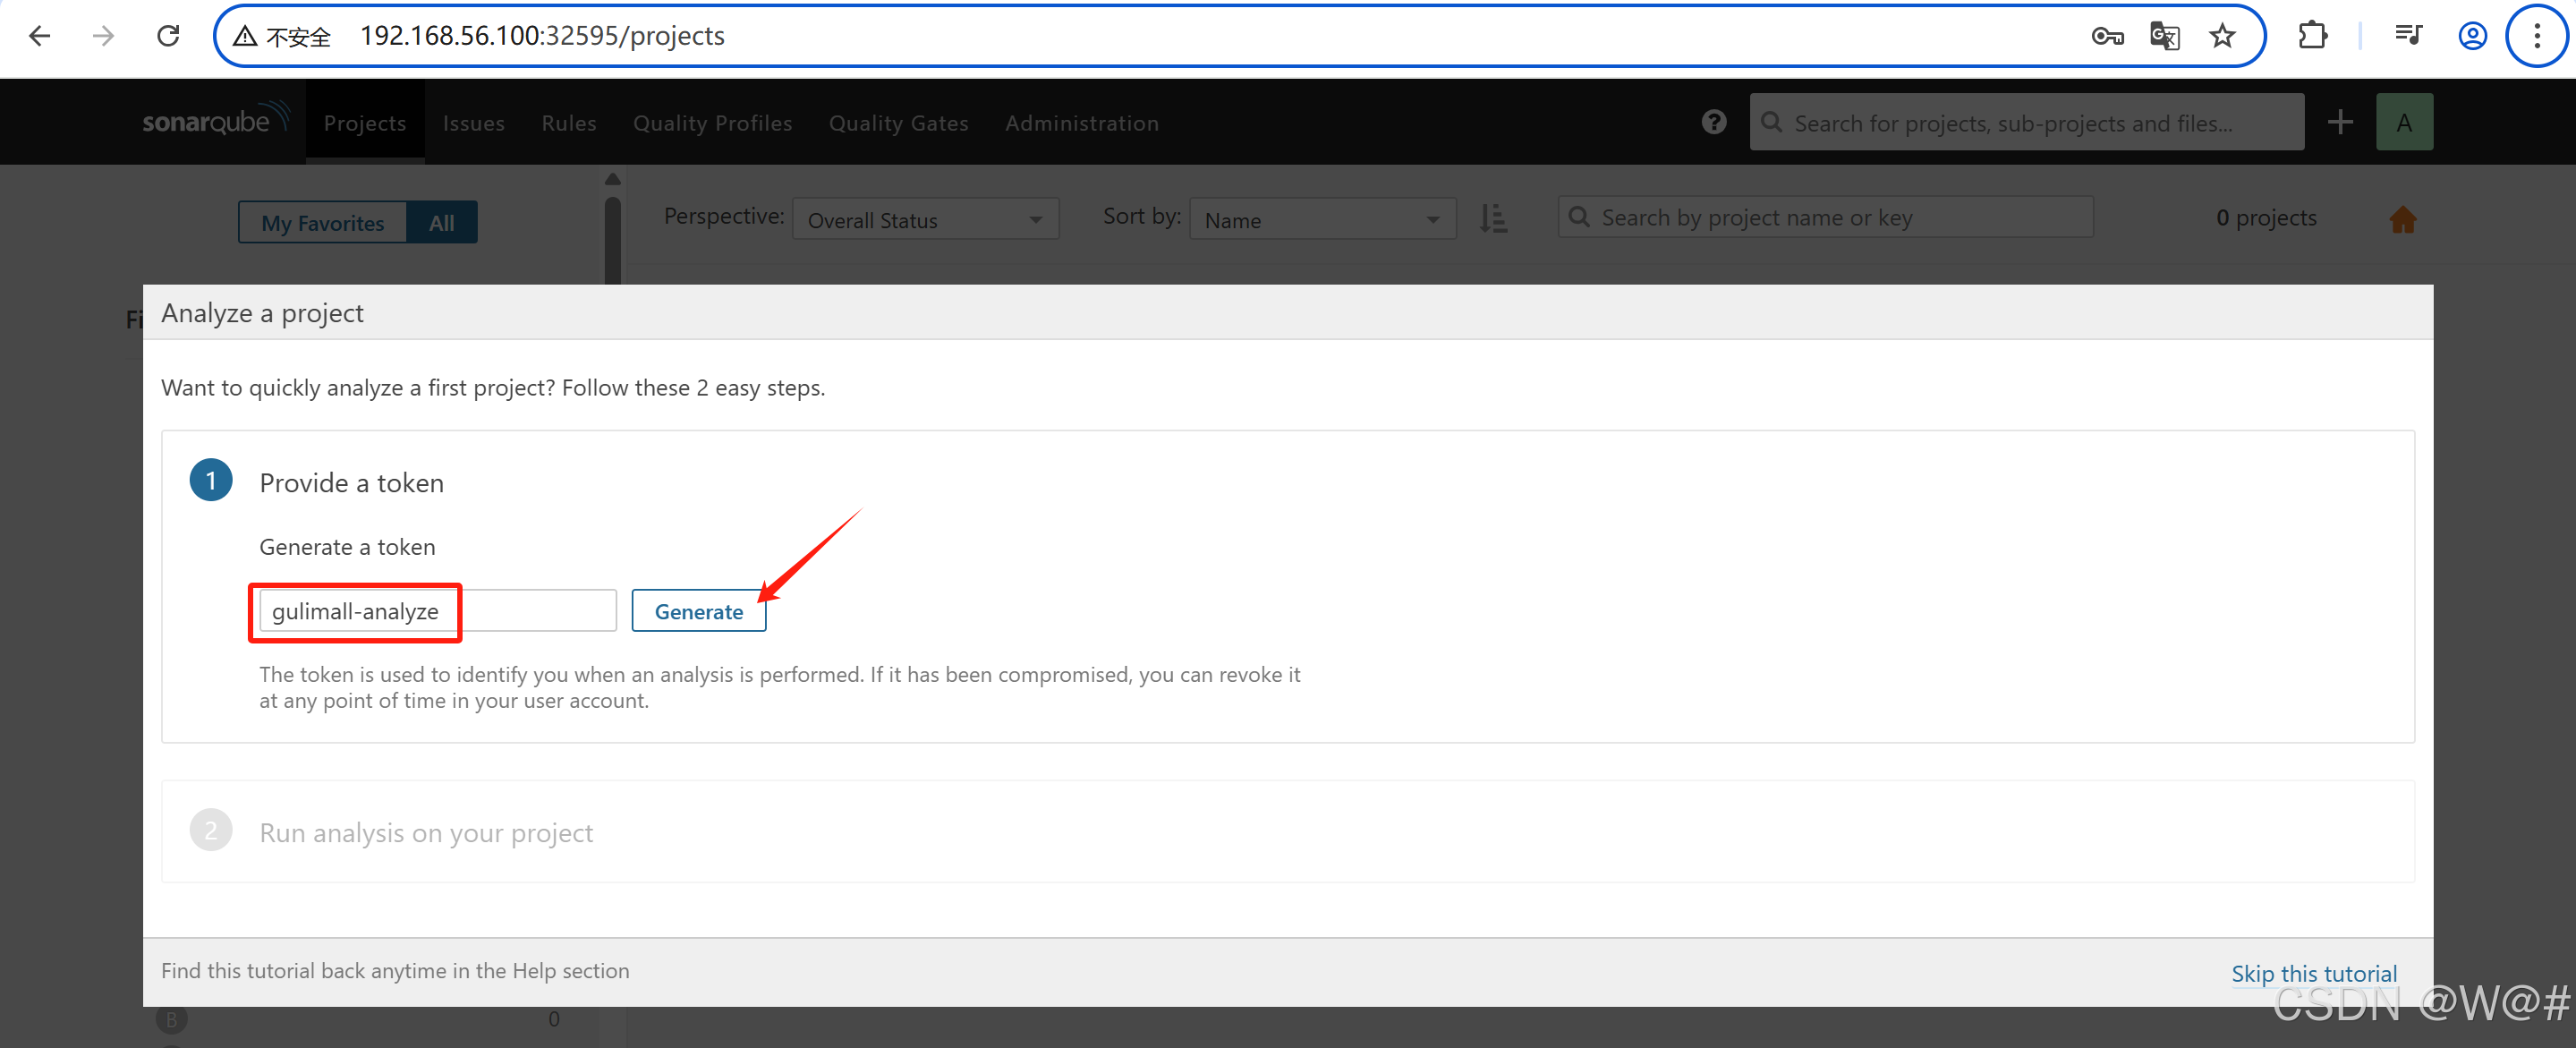Open the Sort by Name dropdown
Image resolution: width=2576 pixels, height=1048 pixels.
1322,219
